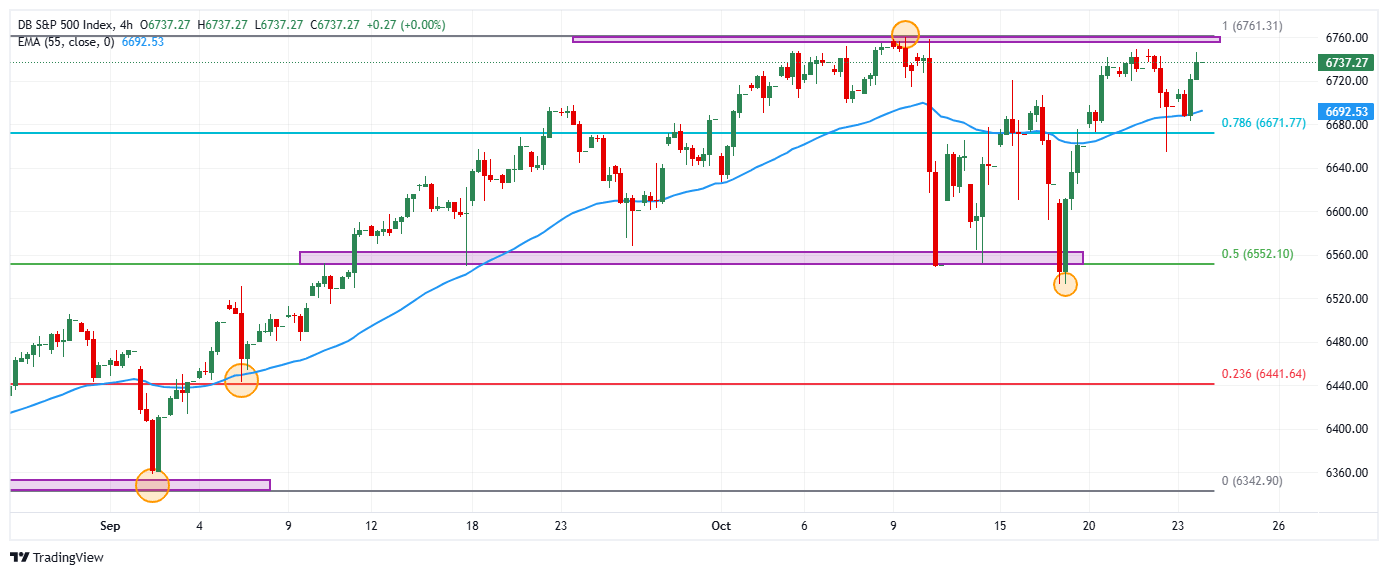Select the 0.236 (6441.64) red level label
1388x575 pixels.
pyautogui.click(x=1263, y=374)
